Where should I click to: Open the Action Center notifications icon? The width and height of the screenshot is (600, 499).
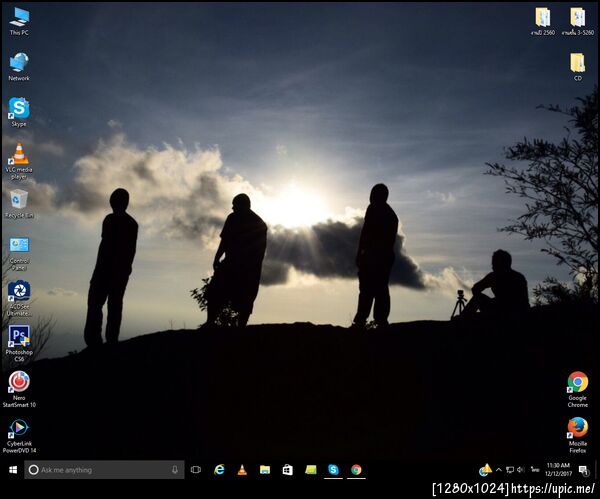coord(584,470)
